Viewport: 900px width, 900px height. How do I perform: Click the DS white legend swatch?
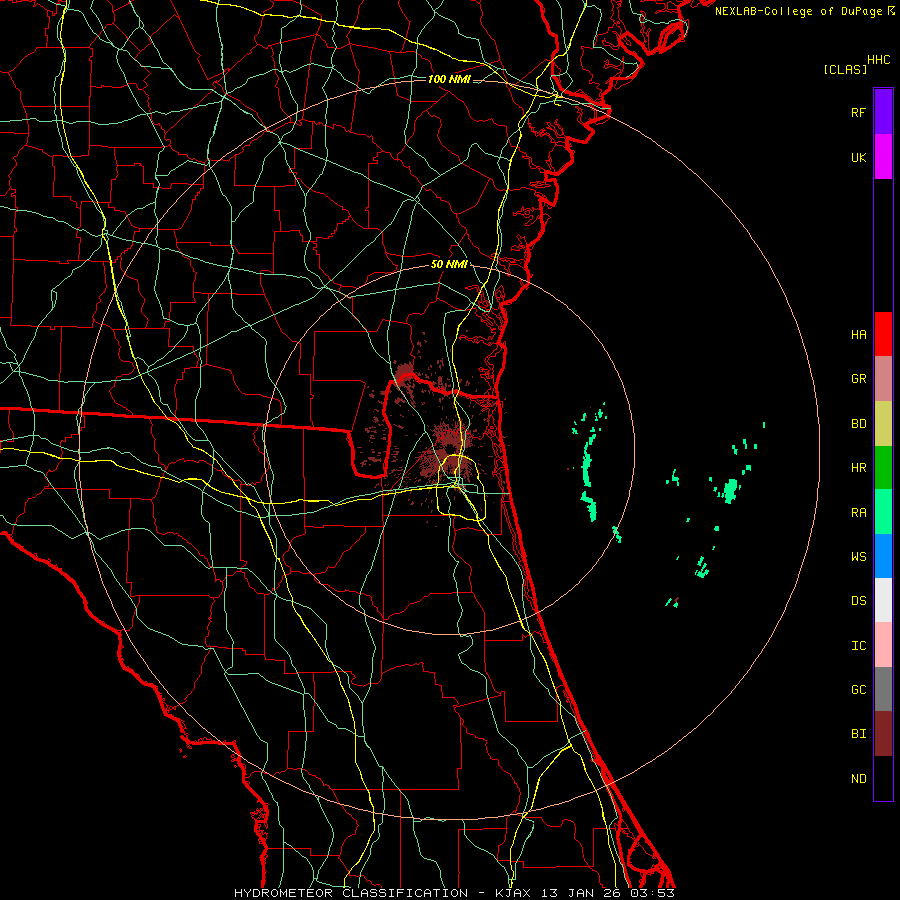pos(883,600)
